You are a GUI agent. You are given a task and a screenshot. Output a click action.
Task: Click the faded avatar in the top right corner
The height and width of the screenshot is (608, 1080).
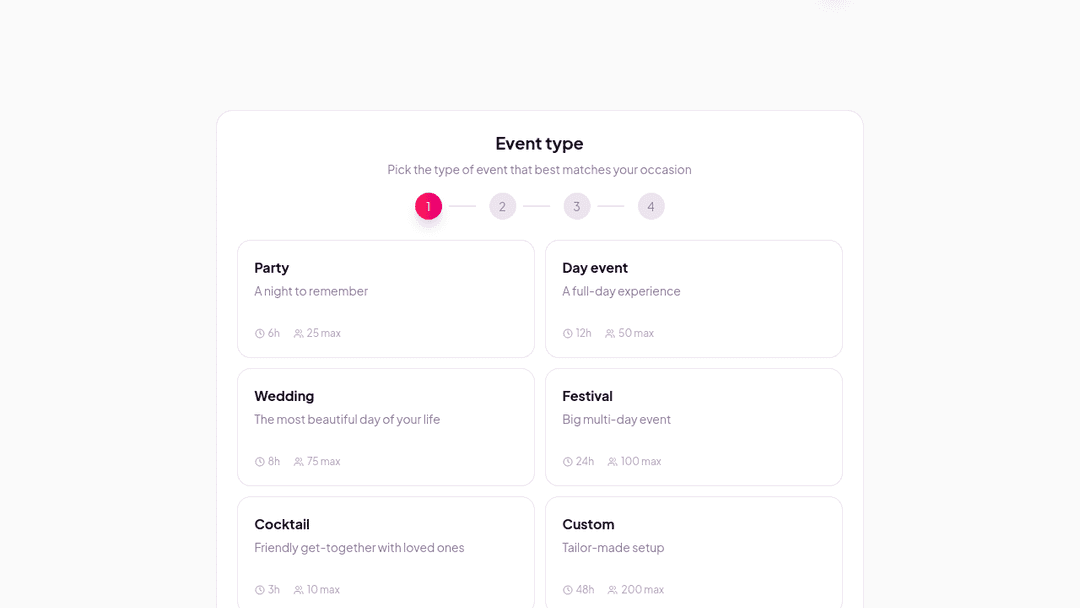tap(833, 5)
